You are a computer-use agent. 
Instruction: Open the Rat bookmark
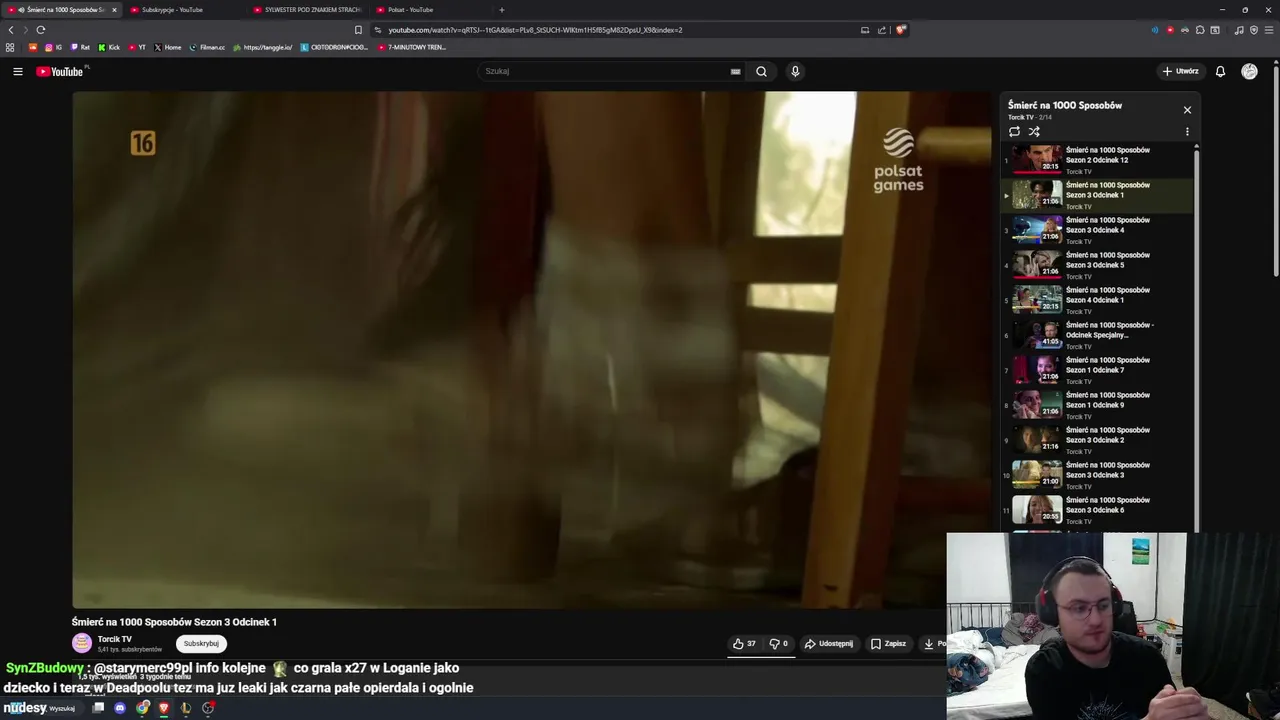click(x=80, y=47)
